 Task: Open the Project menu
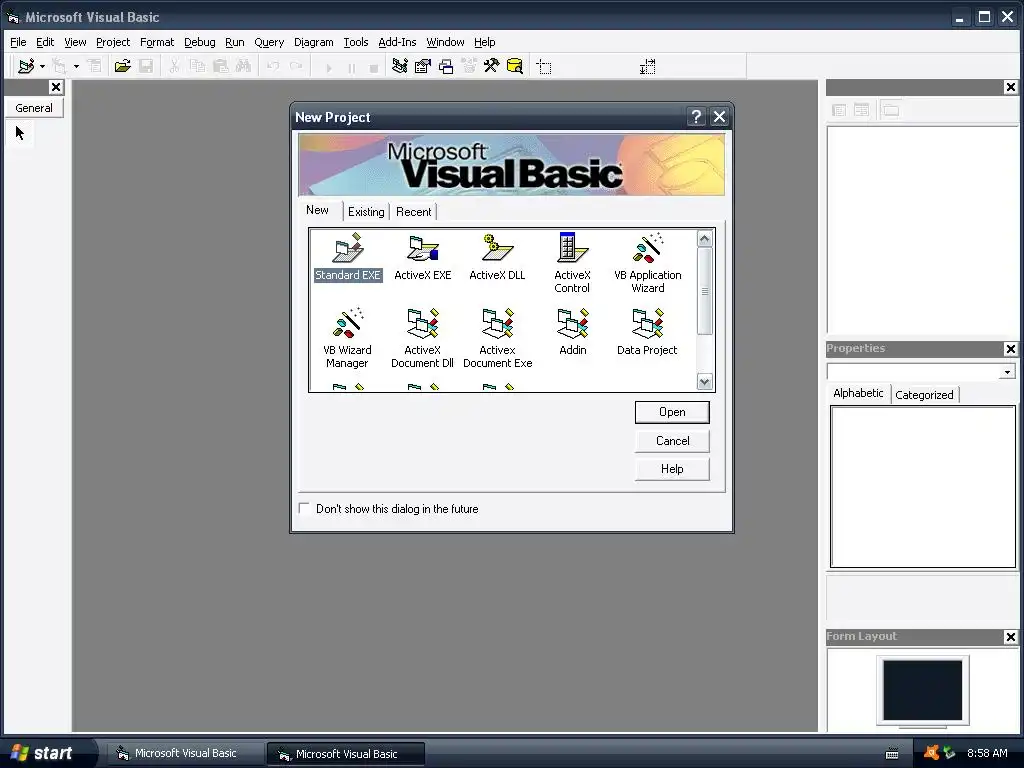113,42
